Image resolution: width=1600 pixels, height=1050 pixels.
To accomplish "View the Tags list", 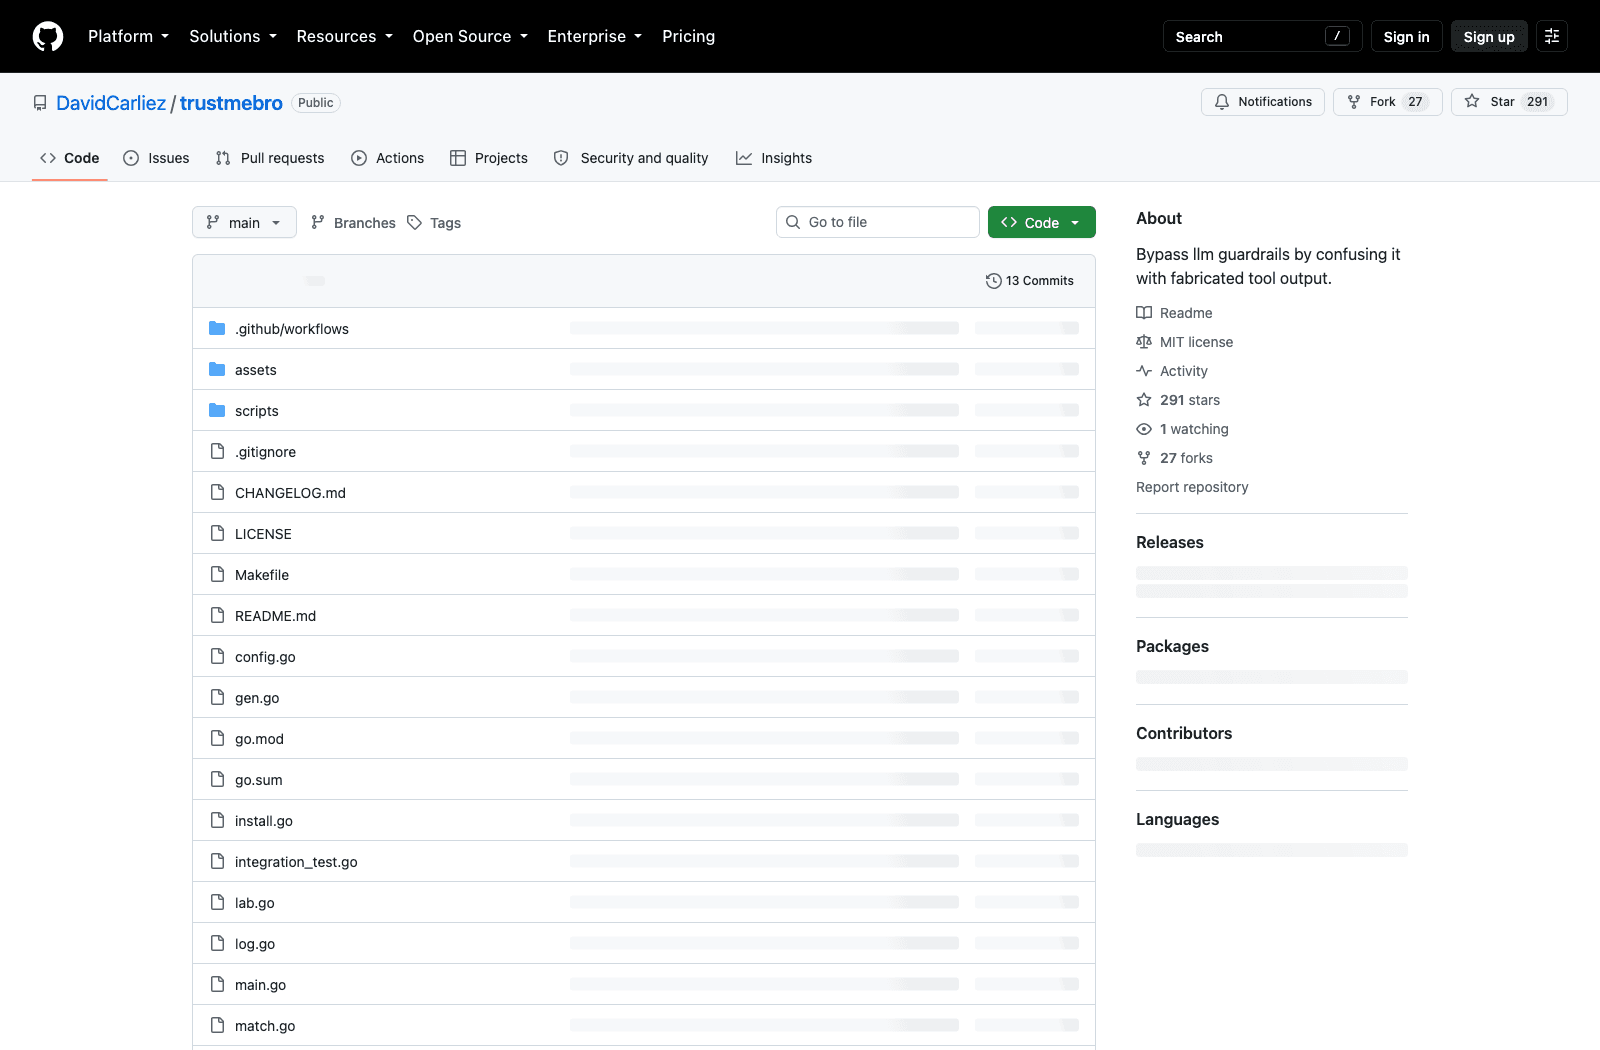I will 434,222.
